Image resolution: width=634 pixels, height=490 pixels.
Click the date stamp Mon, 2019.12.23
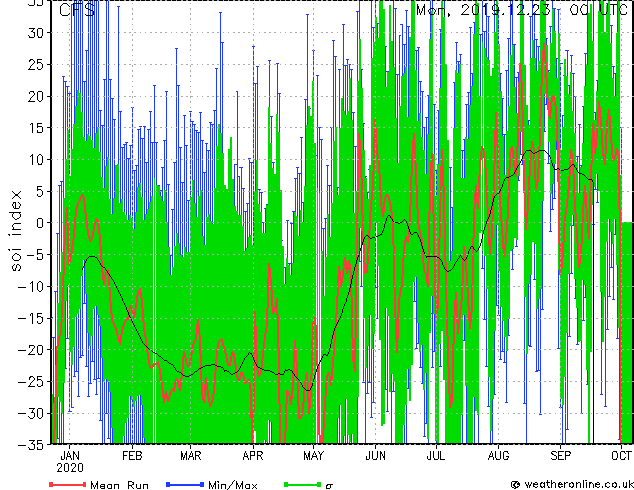tap(483, 9)
